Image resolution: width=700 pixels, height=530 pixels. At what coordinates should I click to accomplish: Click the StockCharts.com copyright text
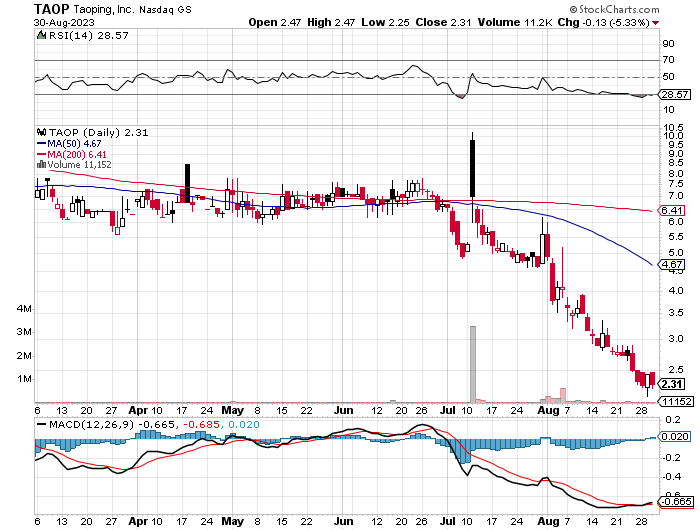[614, 9]
